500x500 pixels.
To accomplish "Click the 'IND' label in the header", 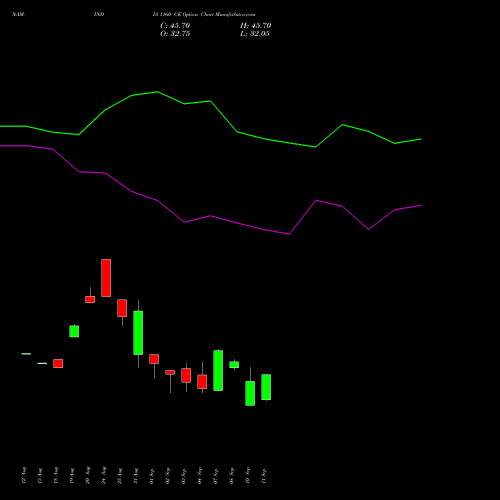I will [99, 14].
